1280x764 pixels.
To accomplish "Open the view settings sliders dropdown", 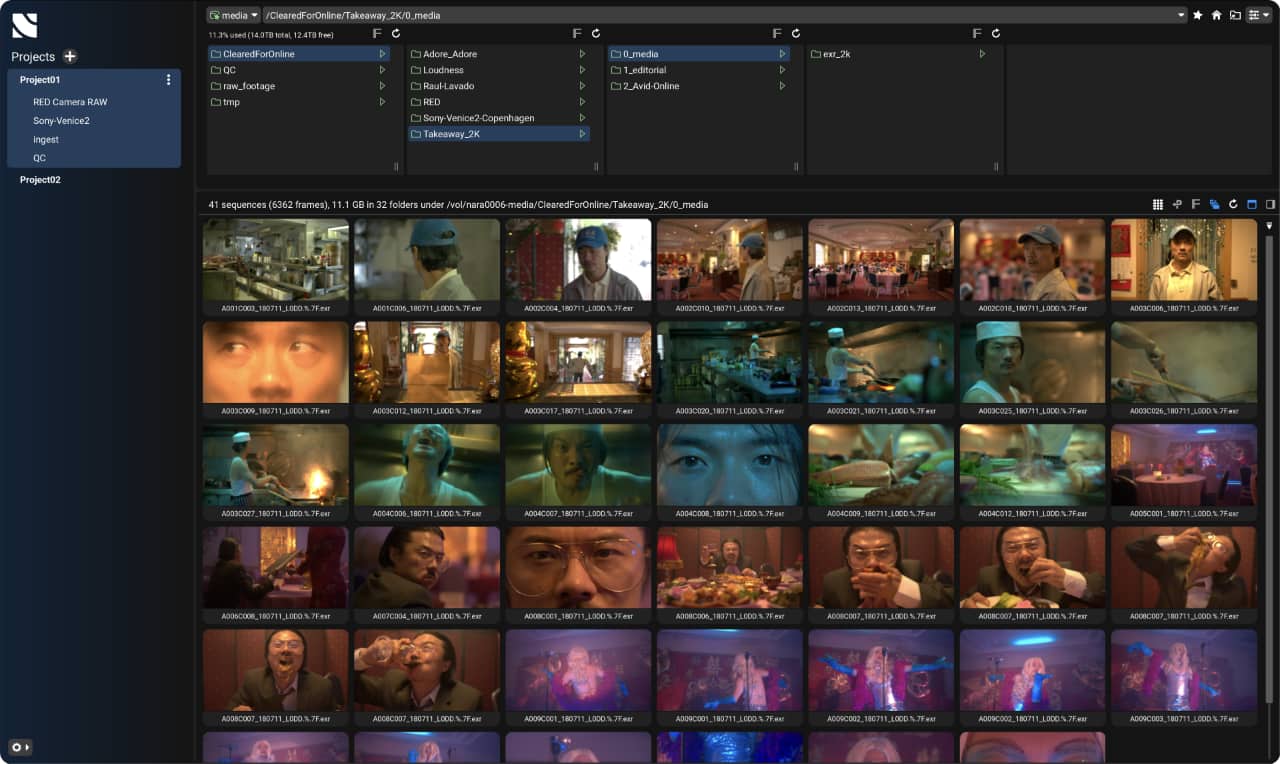I will tap(1258, 15).
